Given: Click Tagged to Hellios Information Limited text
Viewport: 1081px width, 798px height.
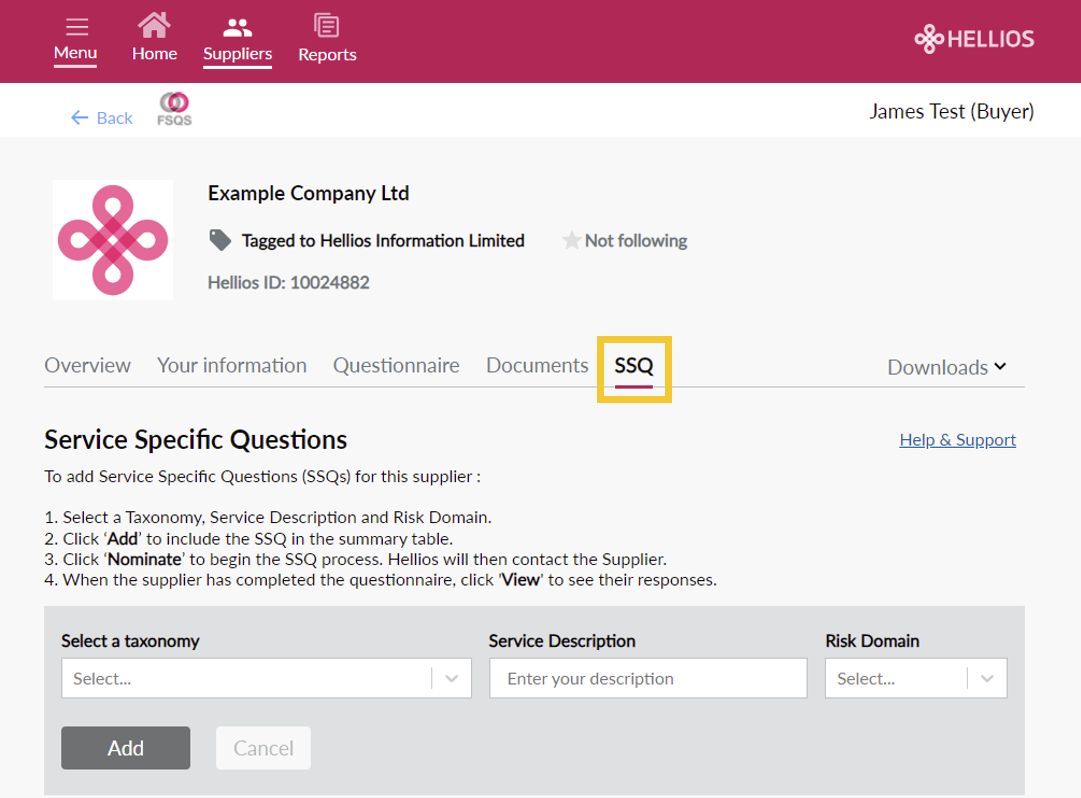Looking at the screenshot, I should click(383, 241).
